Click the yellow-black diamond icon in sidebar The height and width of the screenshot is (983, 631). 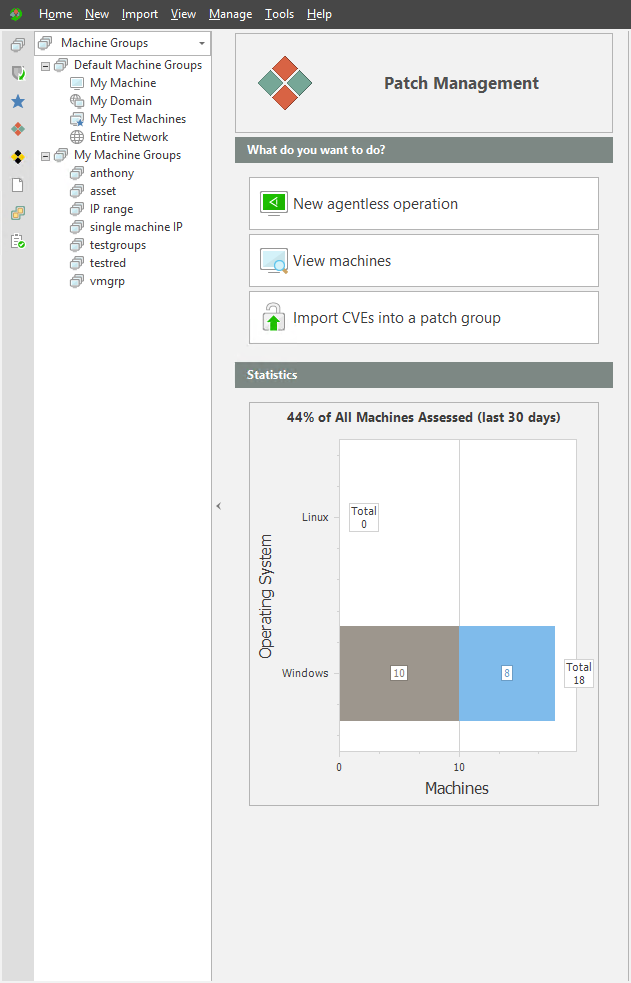17,157
